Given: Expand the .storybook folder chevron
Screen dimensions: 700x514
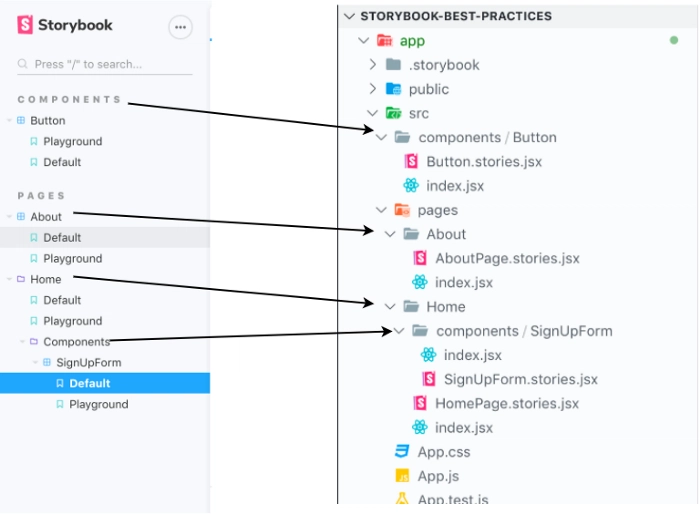Looking at the screenshot, I should tap(373, 65).
